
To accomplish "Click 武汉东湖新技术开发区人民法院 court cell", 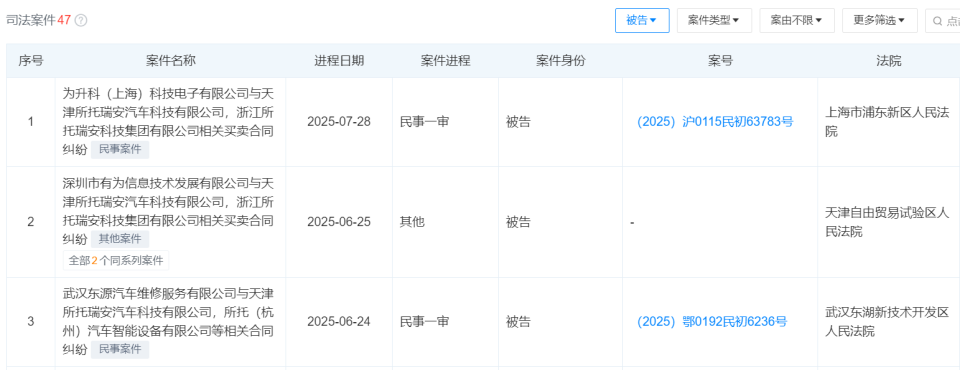I will coord(887,322).
